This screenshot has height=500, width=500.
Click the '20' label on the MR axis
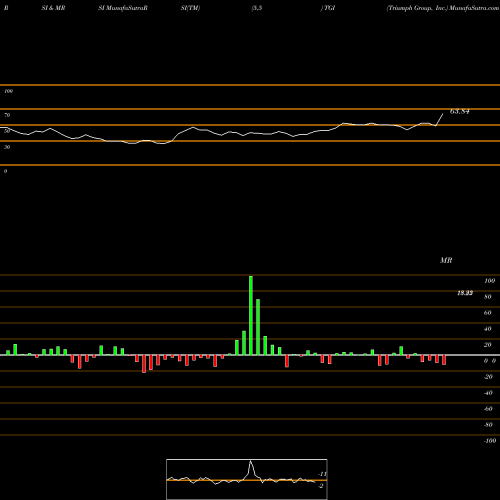pyautogui.click(x=488, y=345)
